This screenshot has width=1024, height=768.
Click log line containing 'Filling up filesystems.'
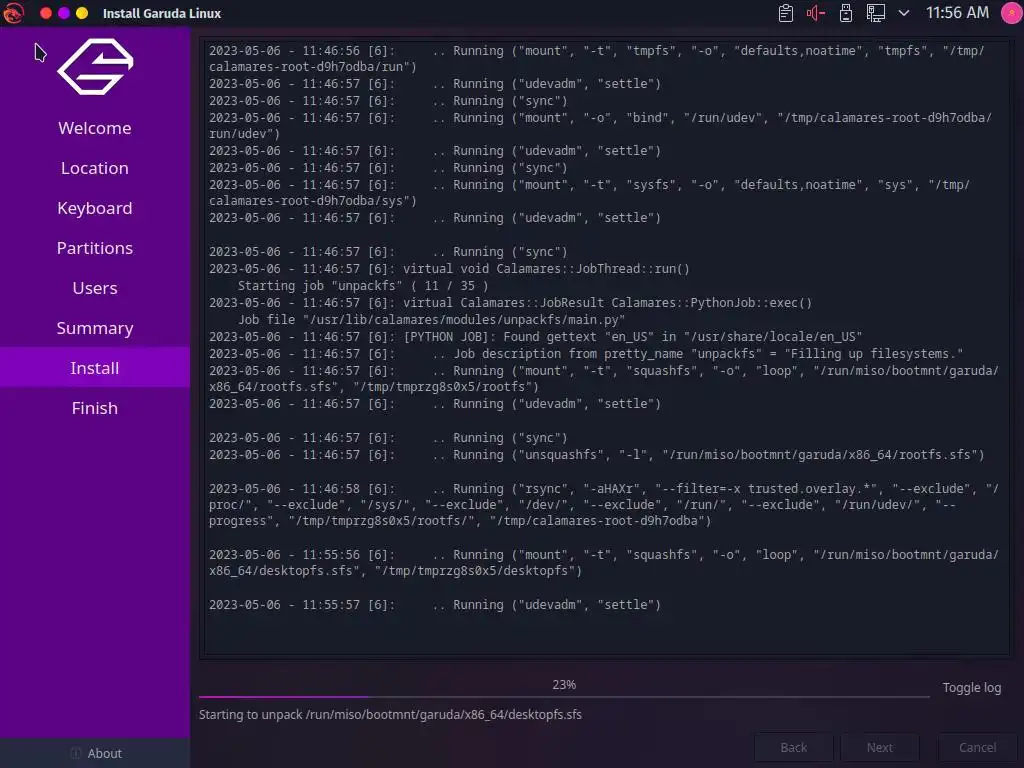coord(586,353)
